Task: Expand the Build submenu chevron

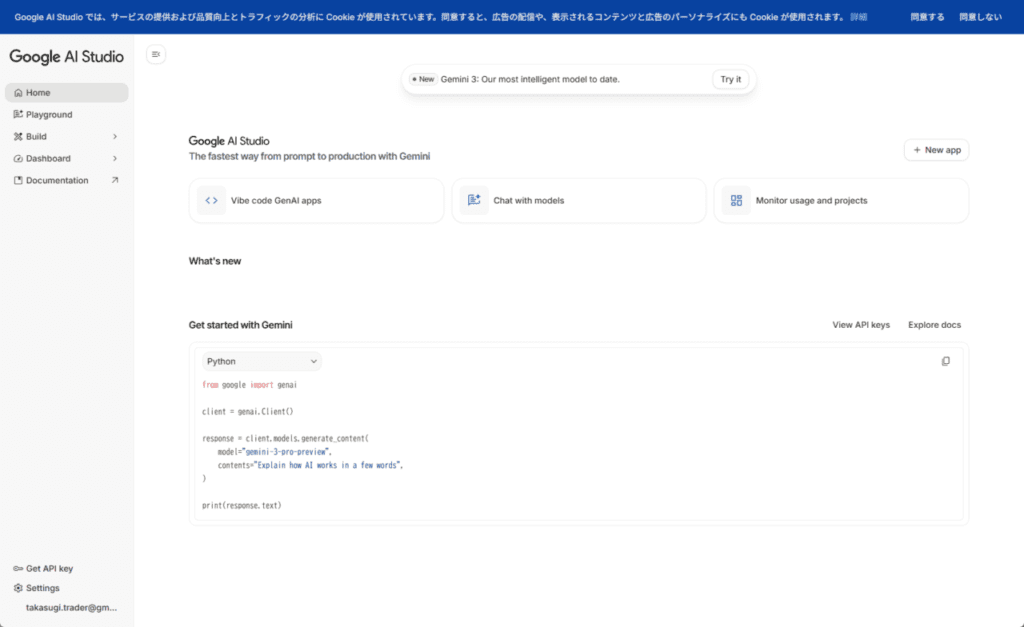Action: [x=114, y=137]
